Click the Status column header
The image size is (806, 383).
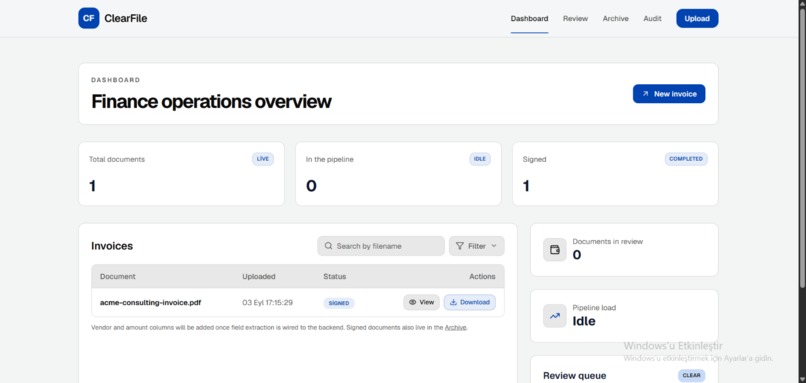tap(335, 277)
